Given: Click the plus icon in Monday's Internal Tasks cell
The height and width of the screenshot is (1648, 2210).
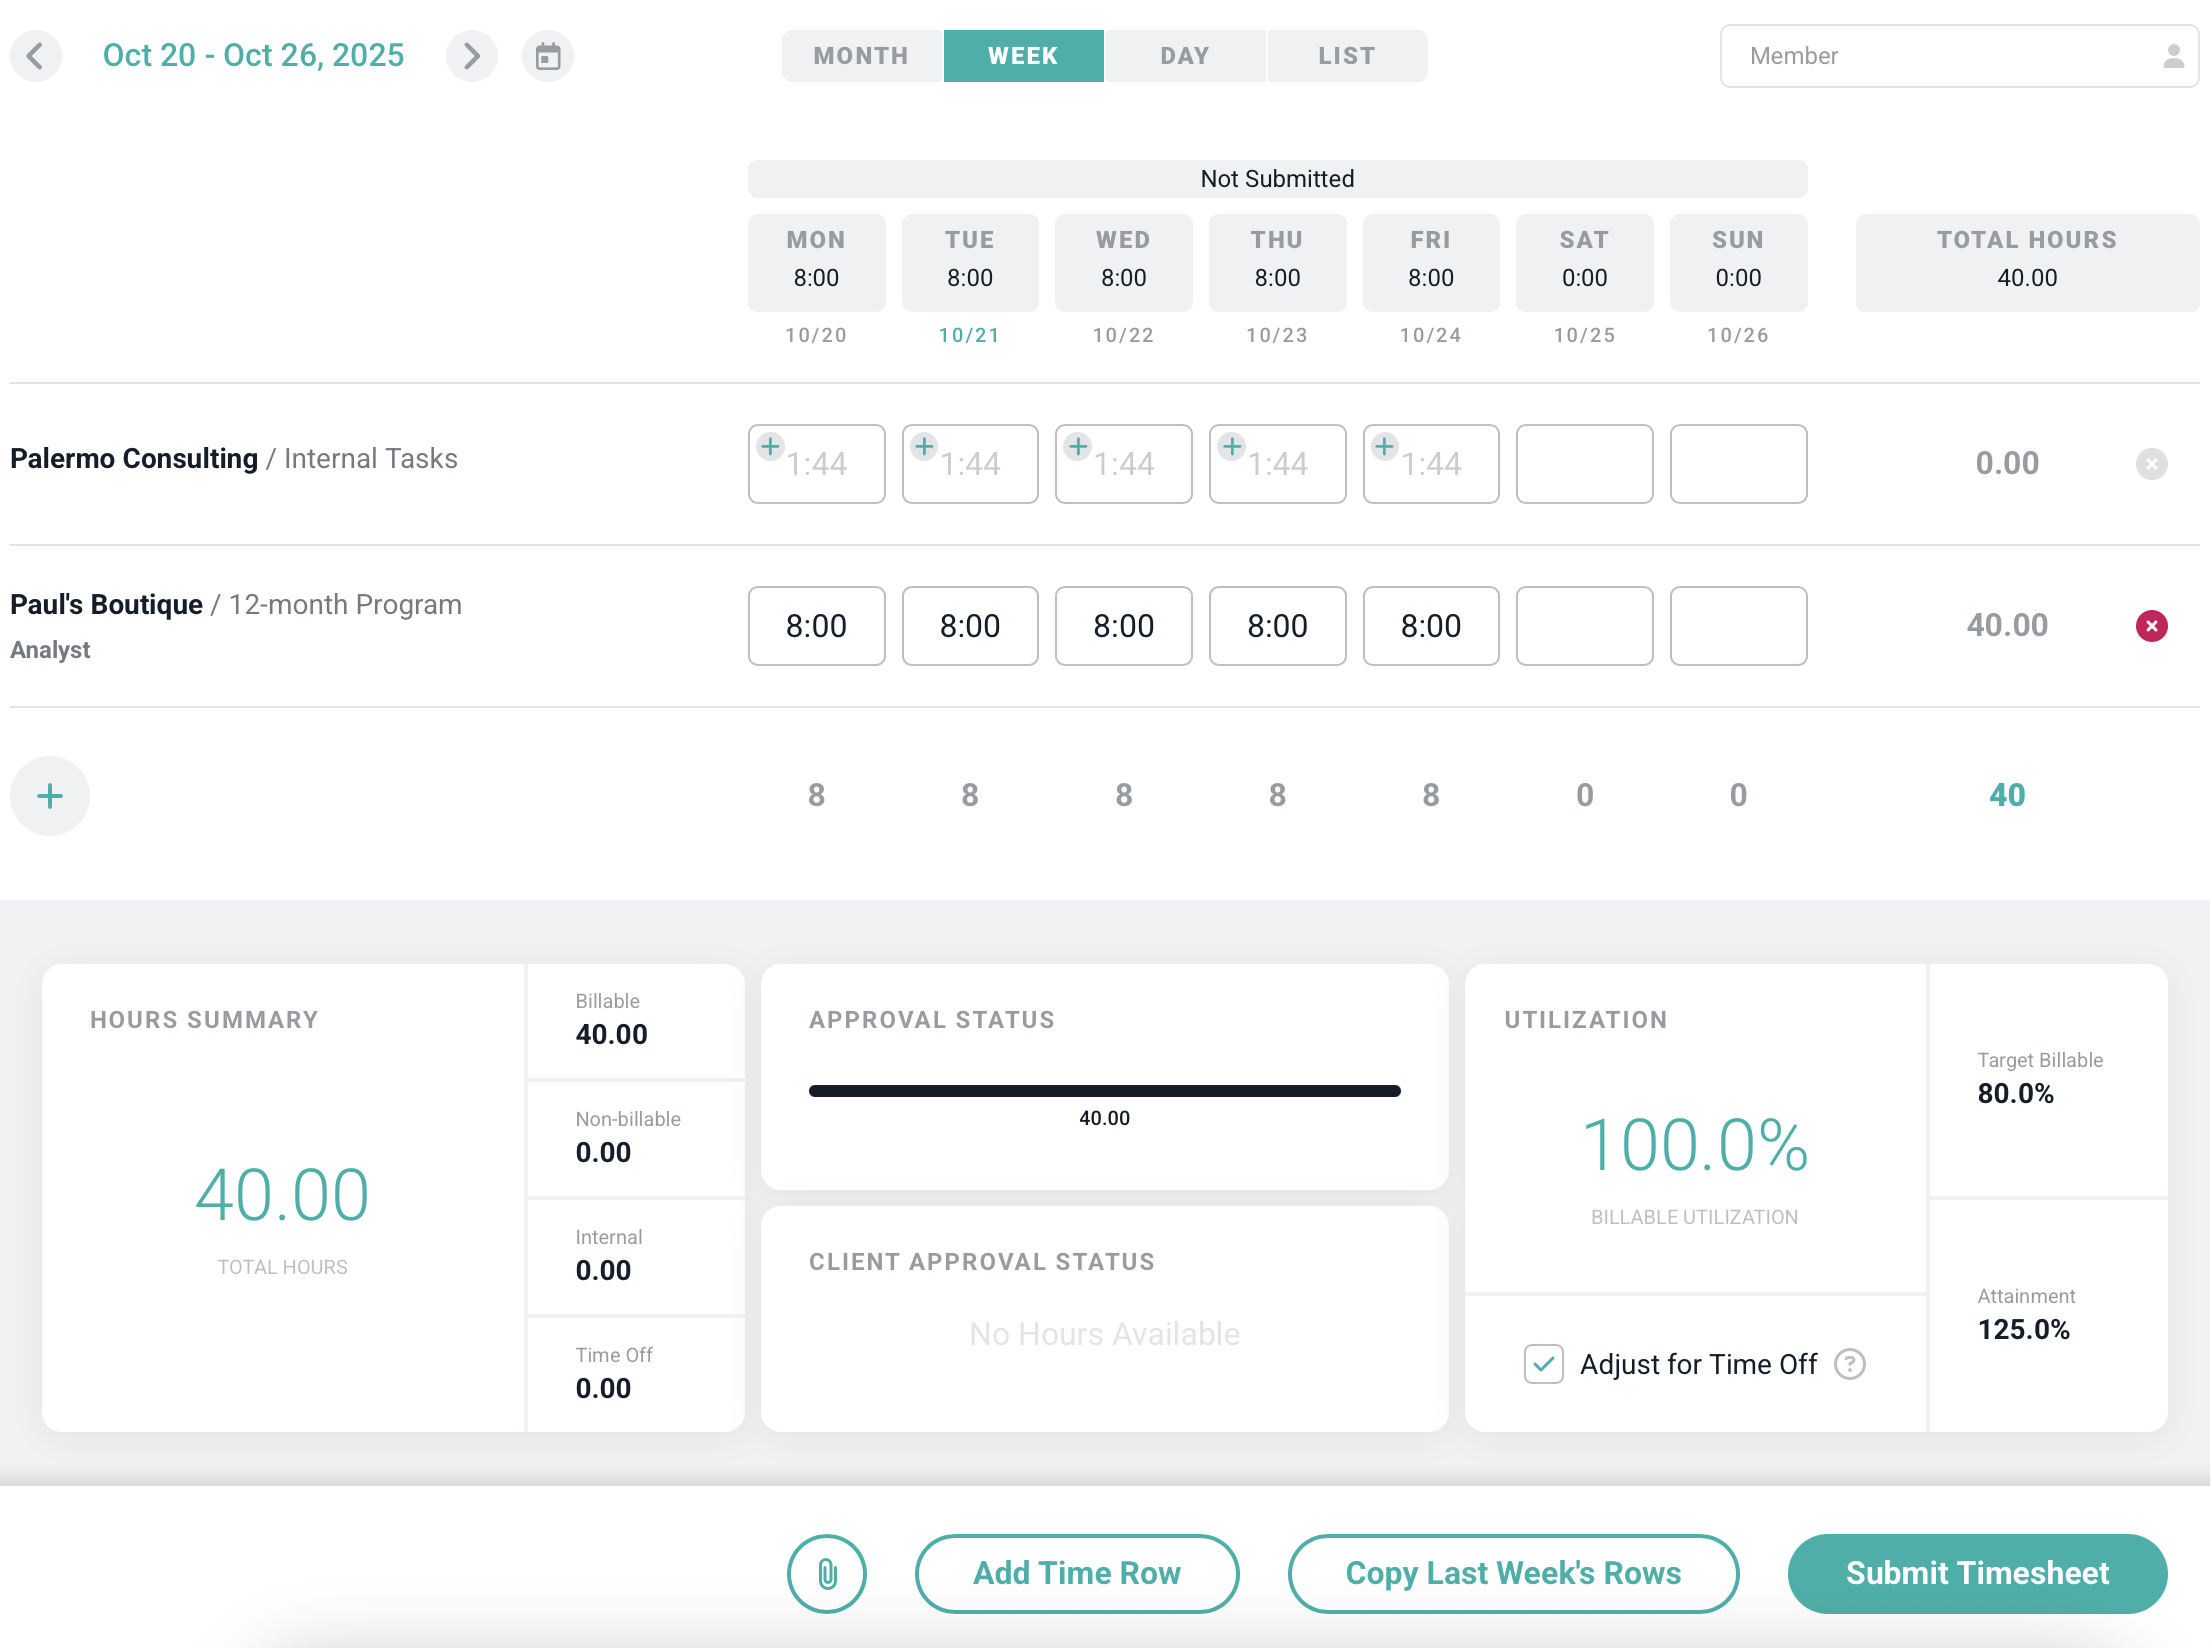Looking at the screenshot, I should click(x=770, y=446).
